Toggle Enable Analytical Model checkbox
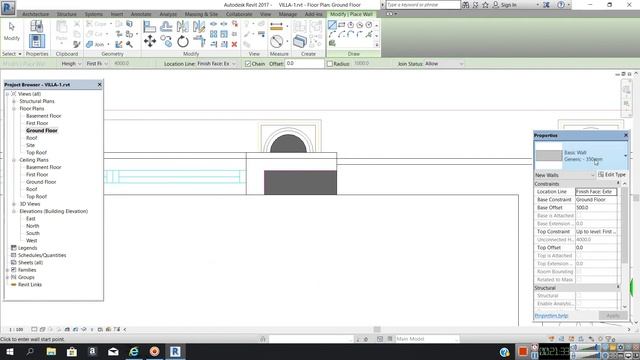This screenshot has width=640, height=360. [578, 304]
